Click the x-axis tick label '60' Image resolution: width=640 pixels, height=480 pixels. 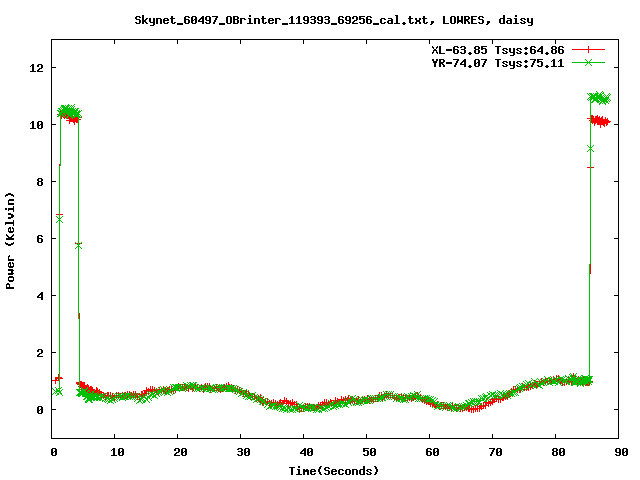click(432, 452)
